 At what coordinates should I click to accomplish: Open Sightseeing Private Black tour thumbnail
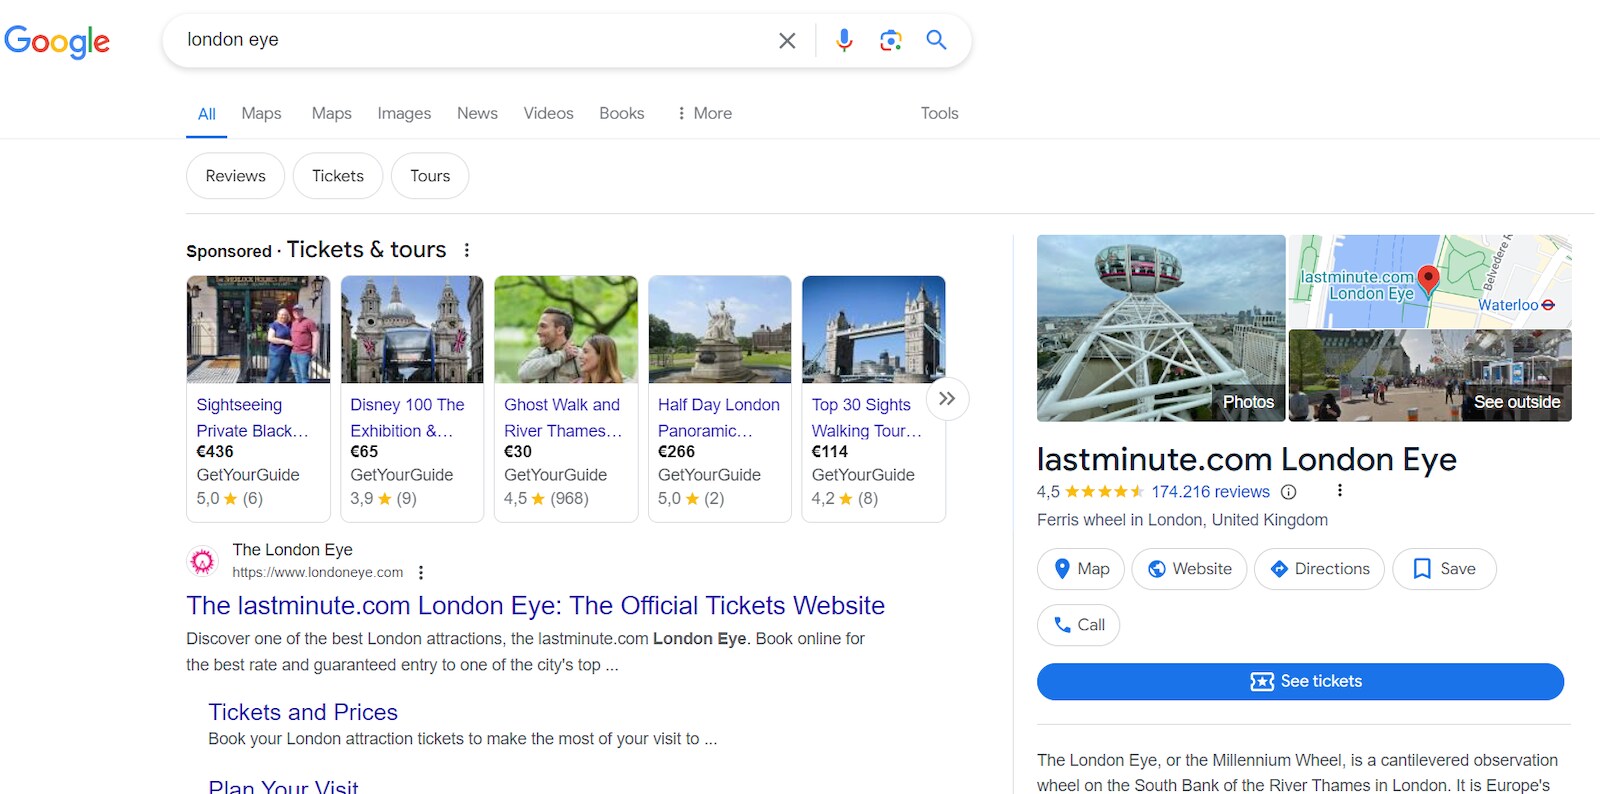(258, 329)
